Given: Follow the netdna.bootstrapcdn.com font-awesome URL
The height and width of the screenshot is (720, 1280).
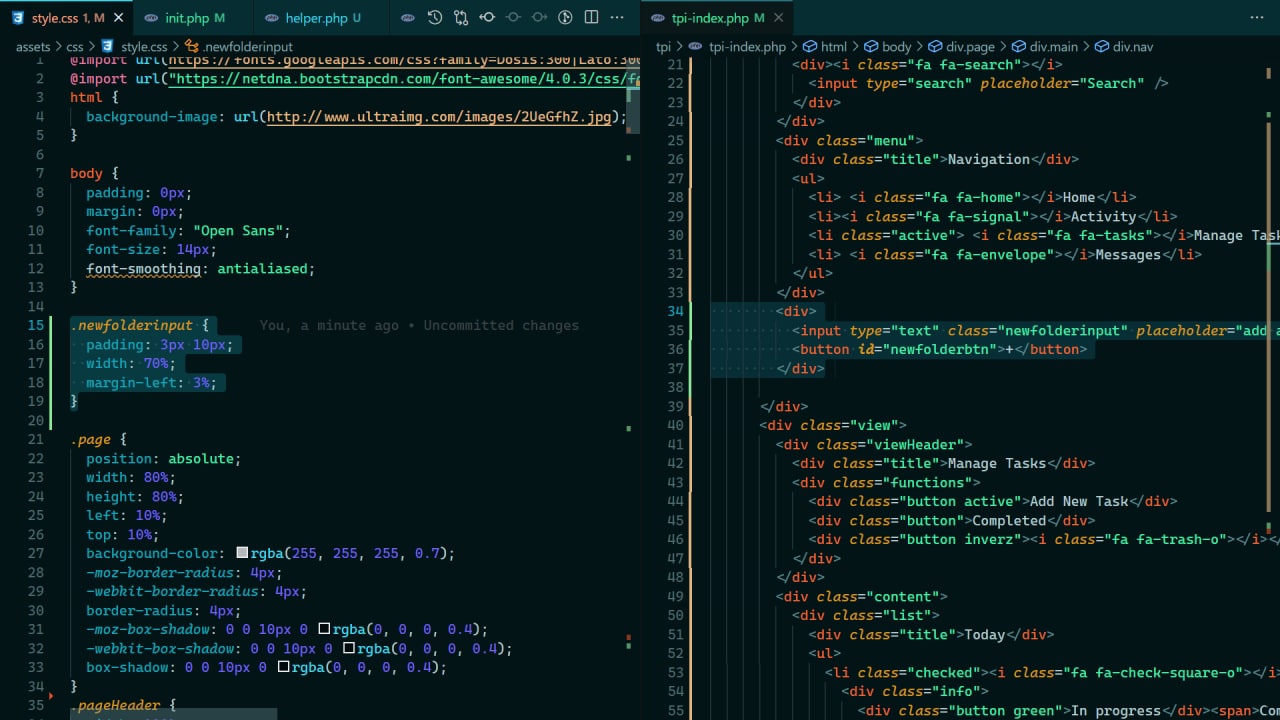Looking at the screenshot, I should click(x=404, y=79).
